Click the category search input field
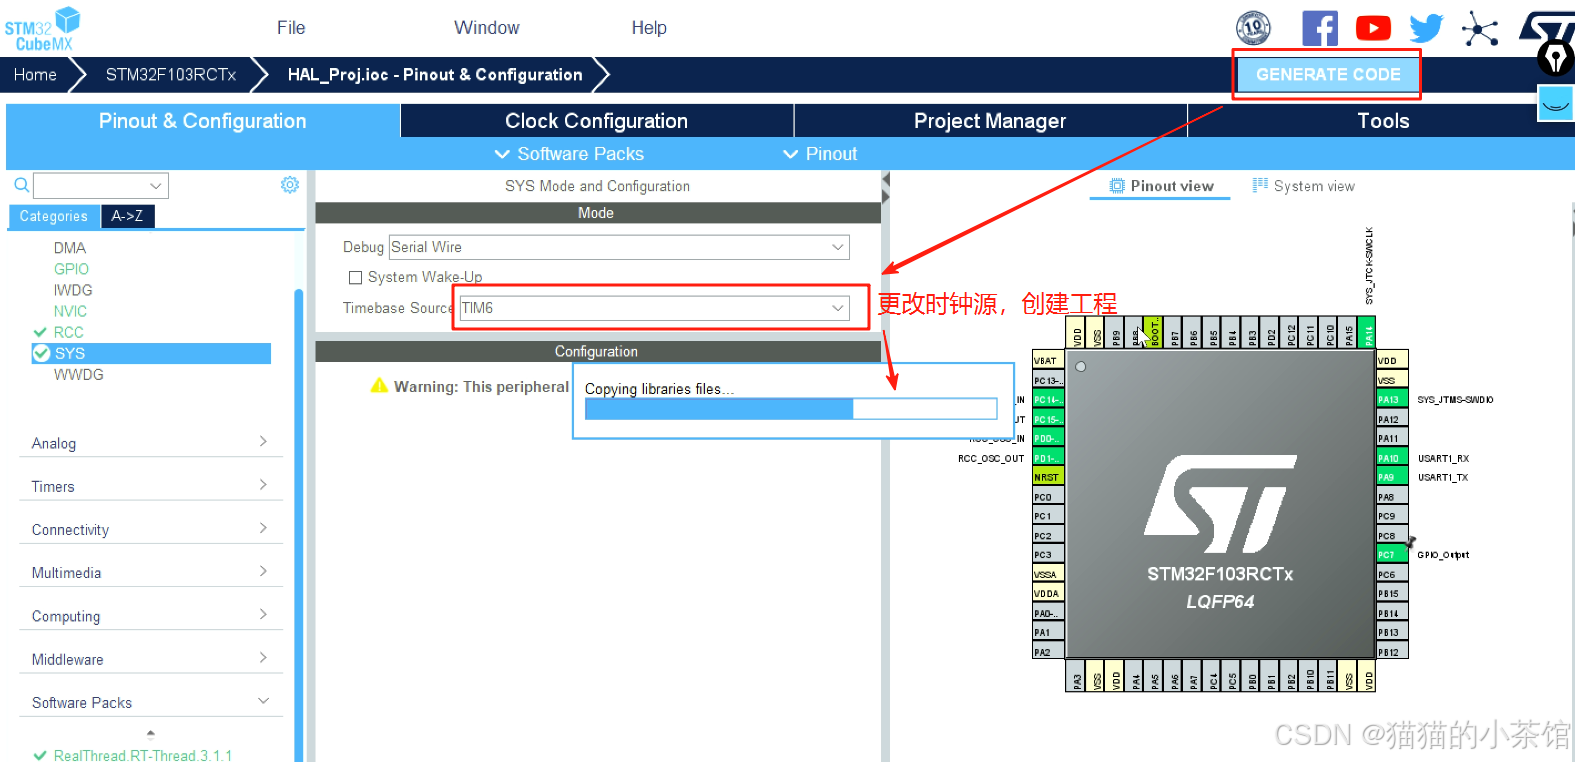This screenshot has width=1575, height=762. pos(92,185)
